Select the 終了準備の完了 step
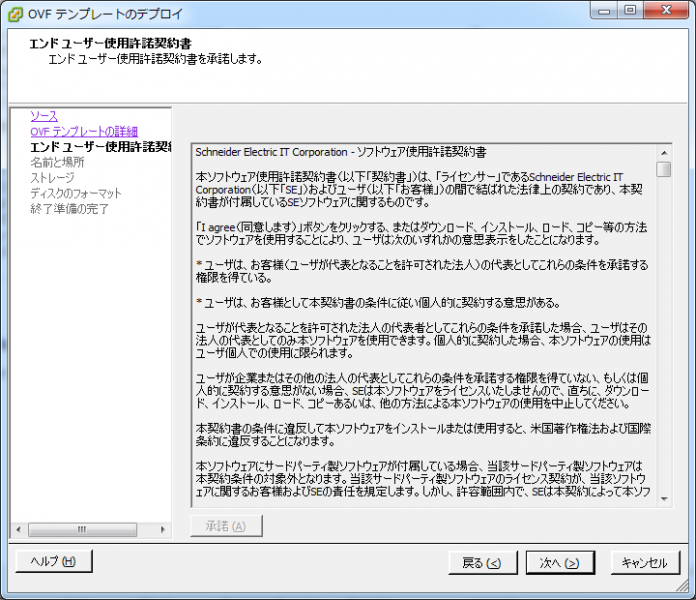This screenshot has width=696, height=600. (x=69, y=209)
